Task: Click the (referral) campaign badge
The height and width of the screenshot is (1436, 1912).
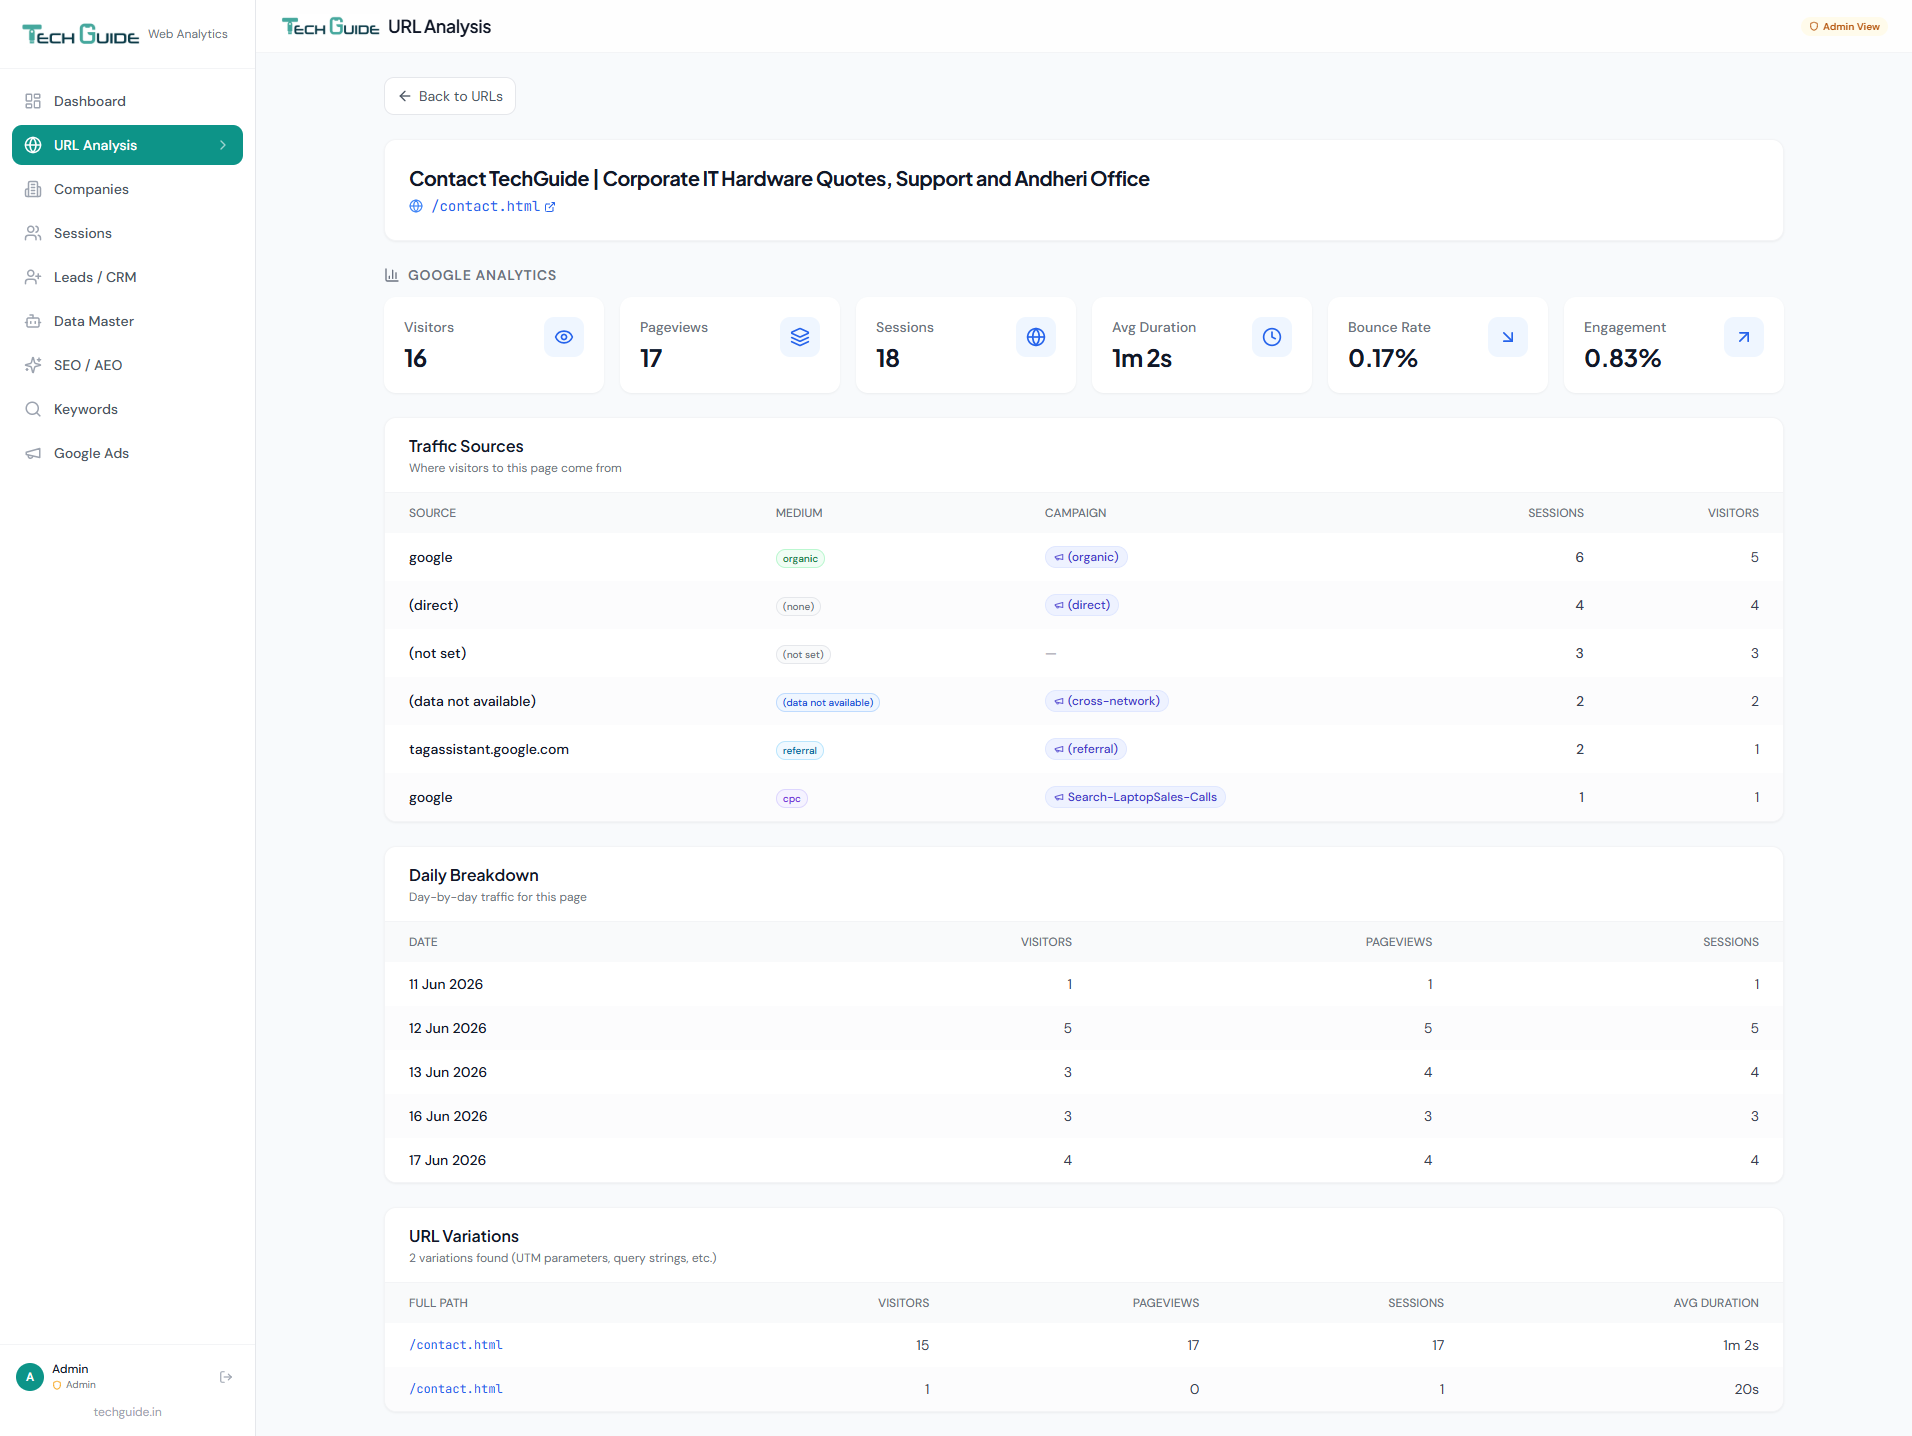Action: (1086, 749)
